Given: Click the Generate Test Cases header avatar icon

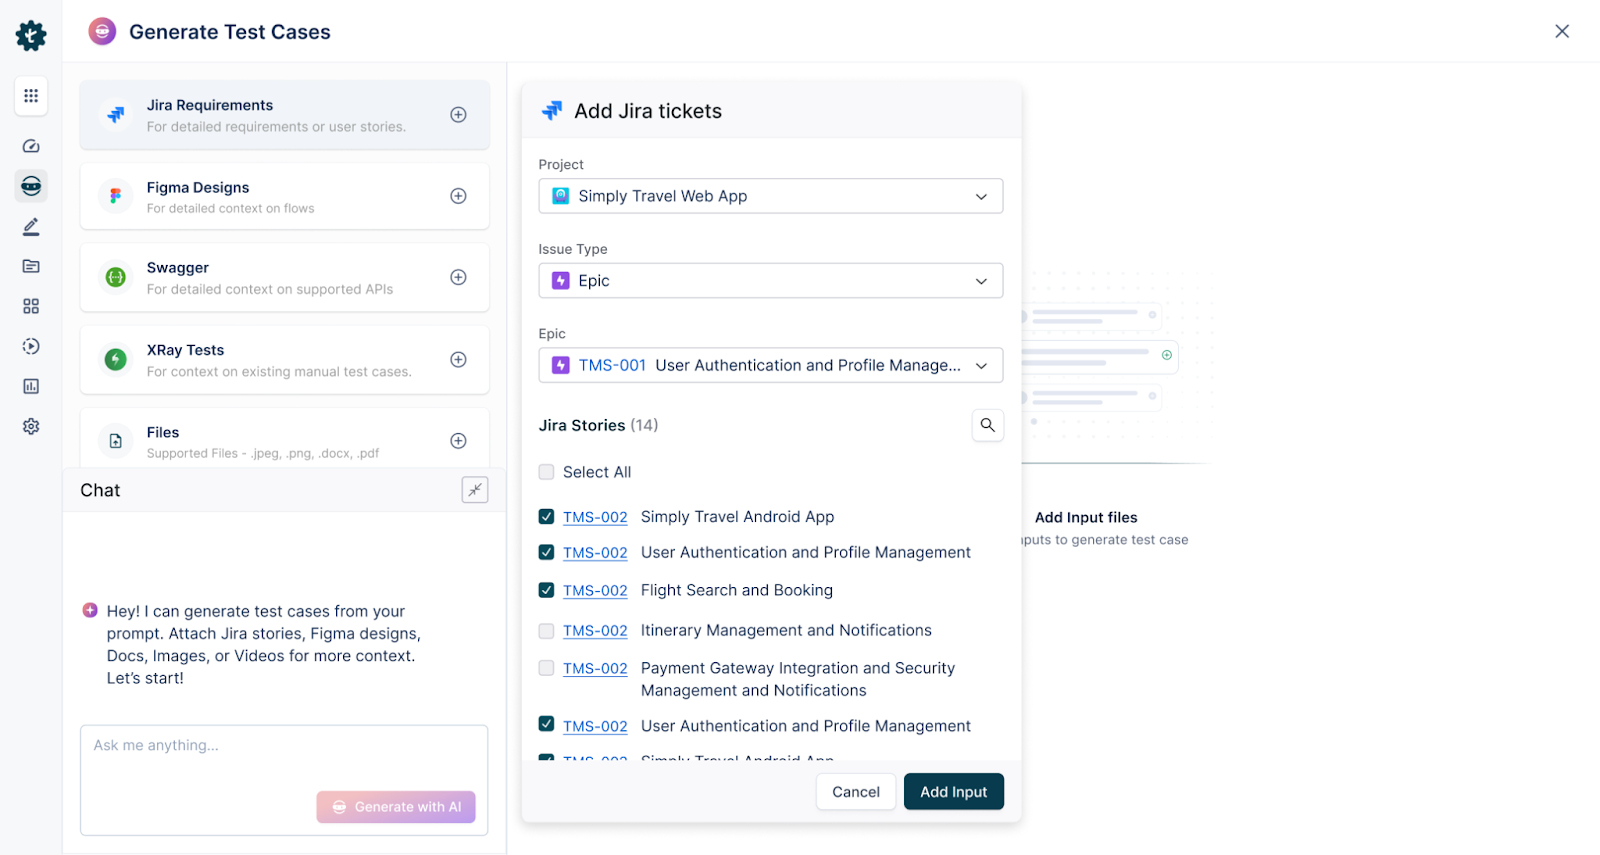Looking at the screenshot, I should pyautogui.click(x=102, y=32).
